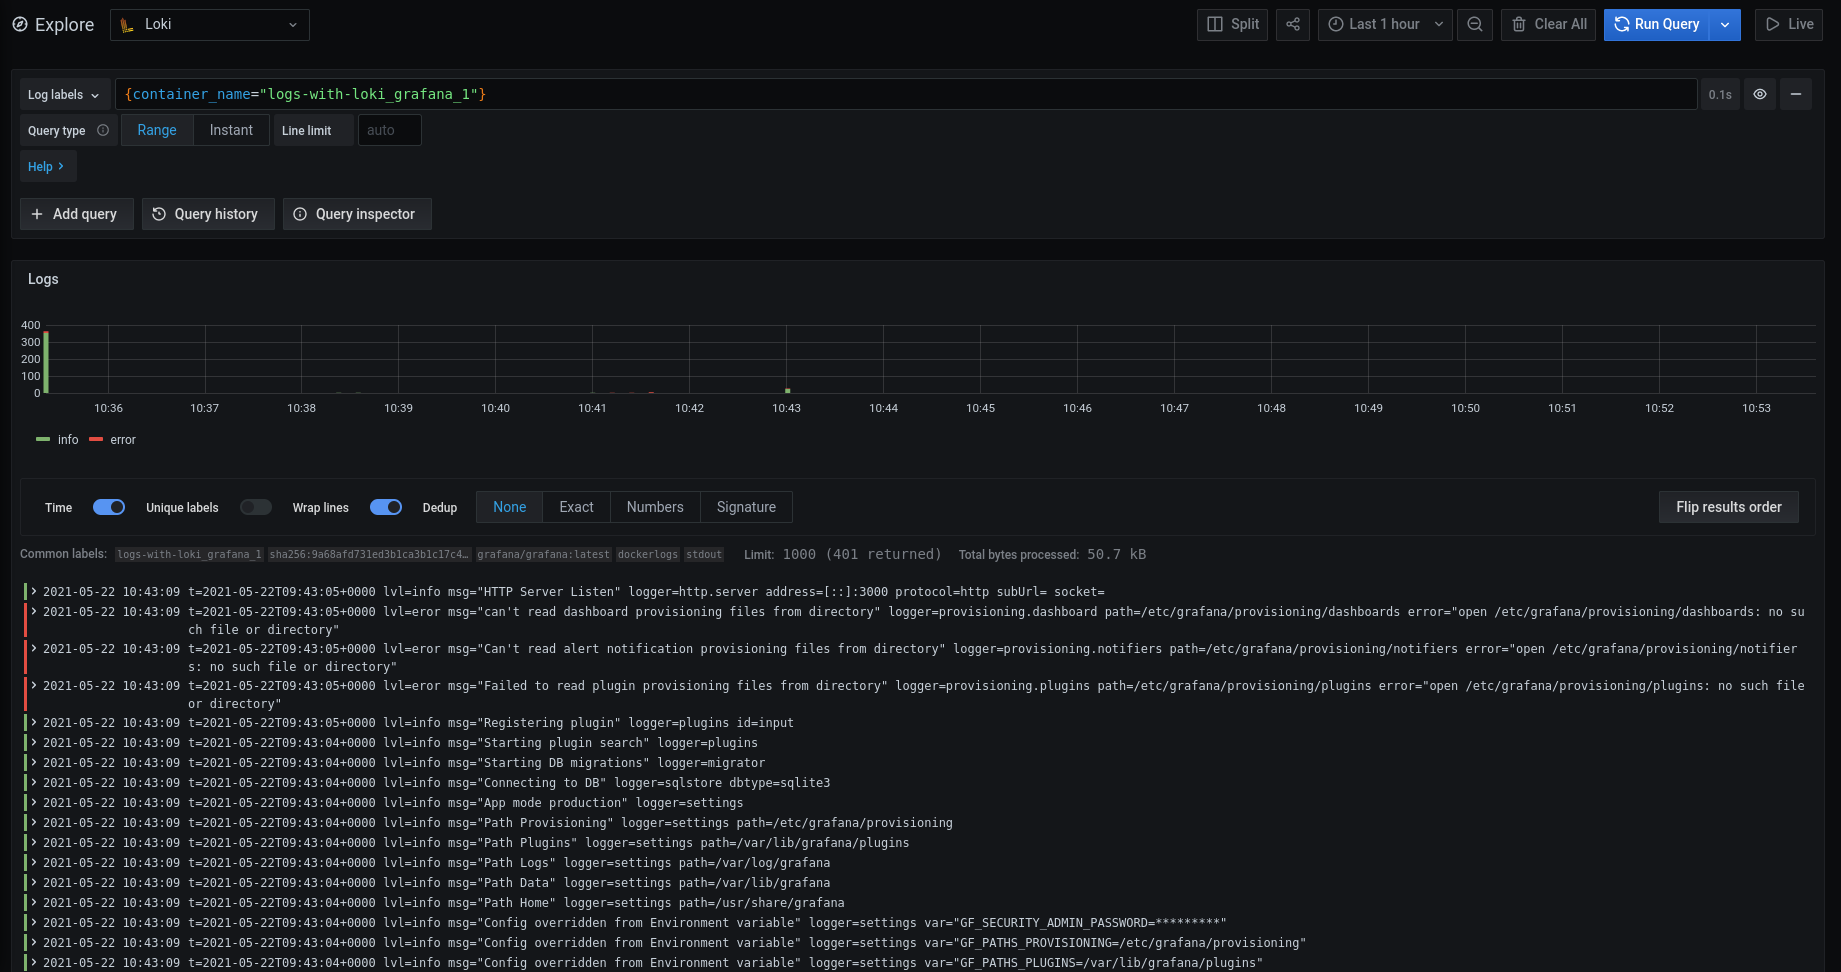
Task: Select Instant query type
Action: click(231, 130)
